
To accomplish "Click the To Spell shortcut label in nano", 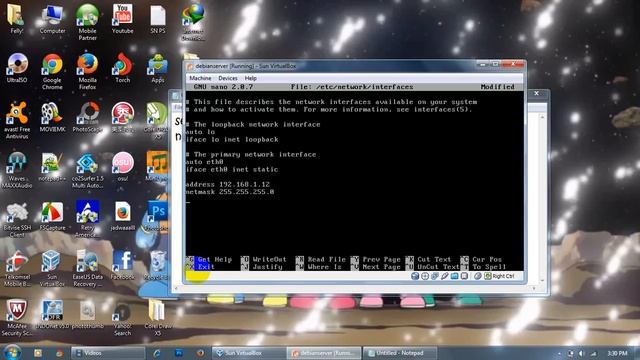I will [489, 267].
